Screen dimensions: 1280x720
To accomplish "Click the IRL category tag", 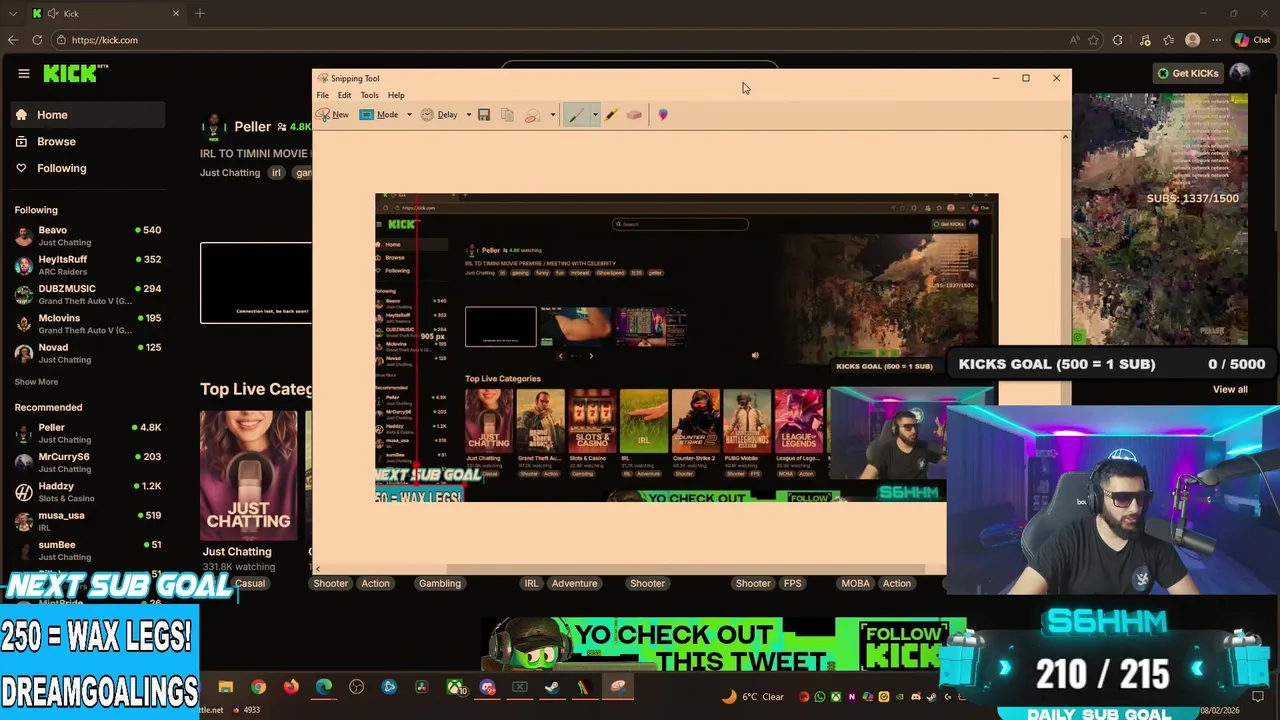I will coord(531,583).
